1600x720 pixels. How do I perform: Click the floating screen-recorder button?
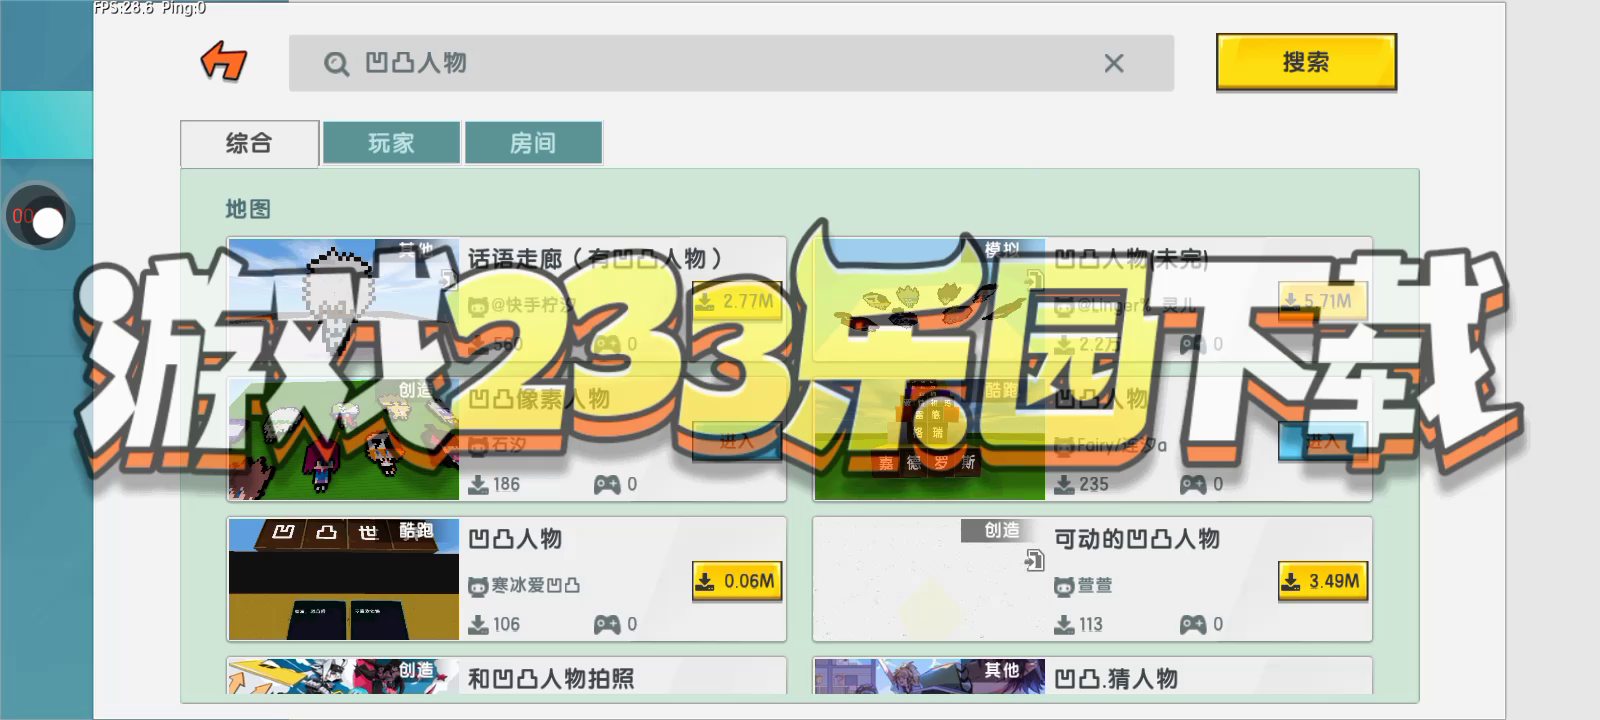(x=38, y=217)
